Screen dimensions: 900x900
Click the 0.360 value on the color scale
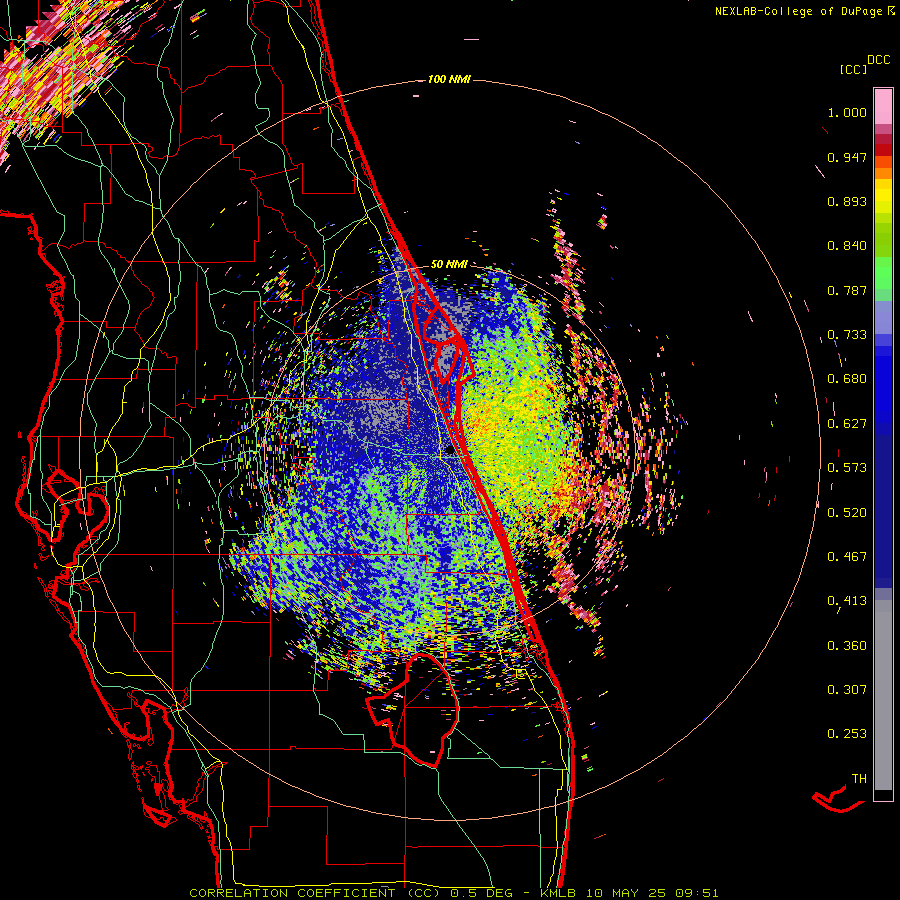click(x=847, y=646)
